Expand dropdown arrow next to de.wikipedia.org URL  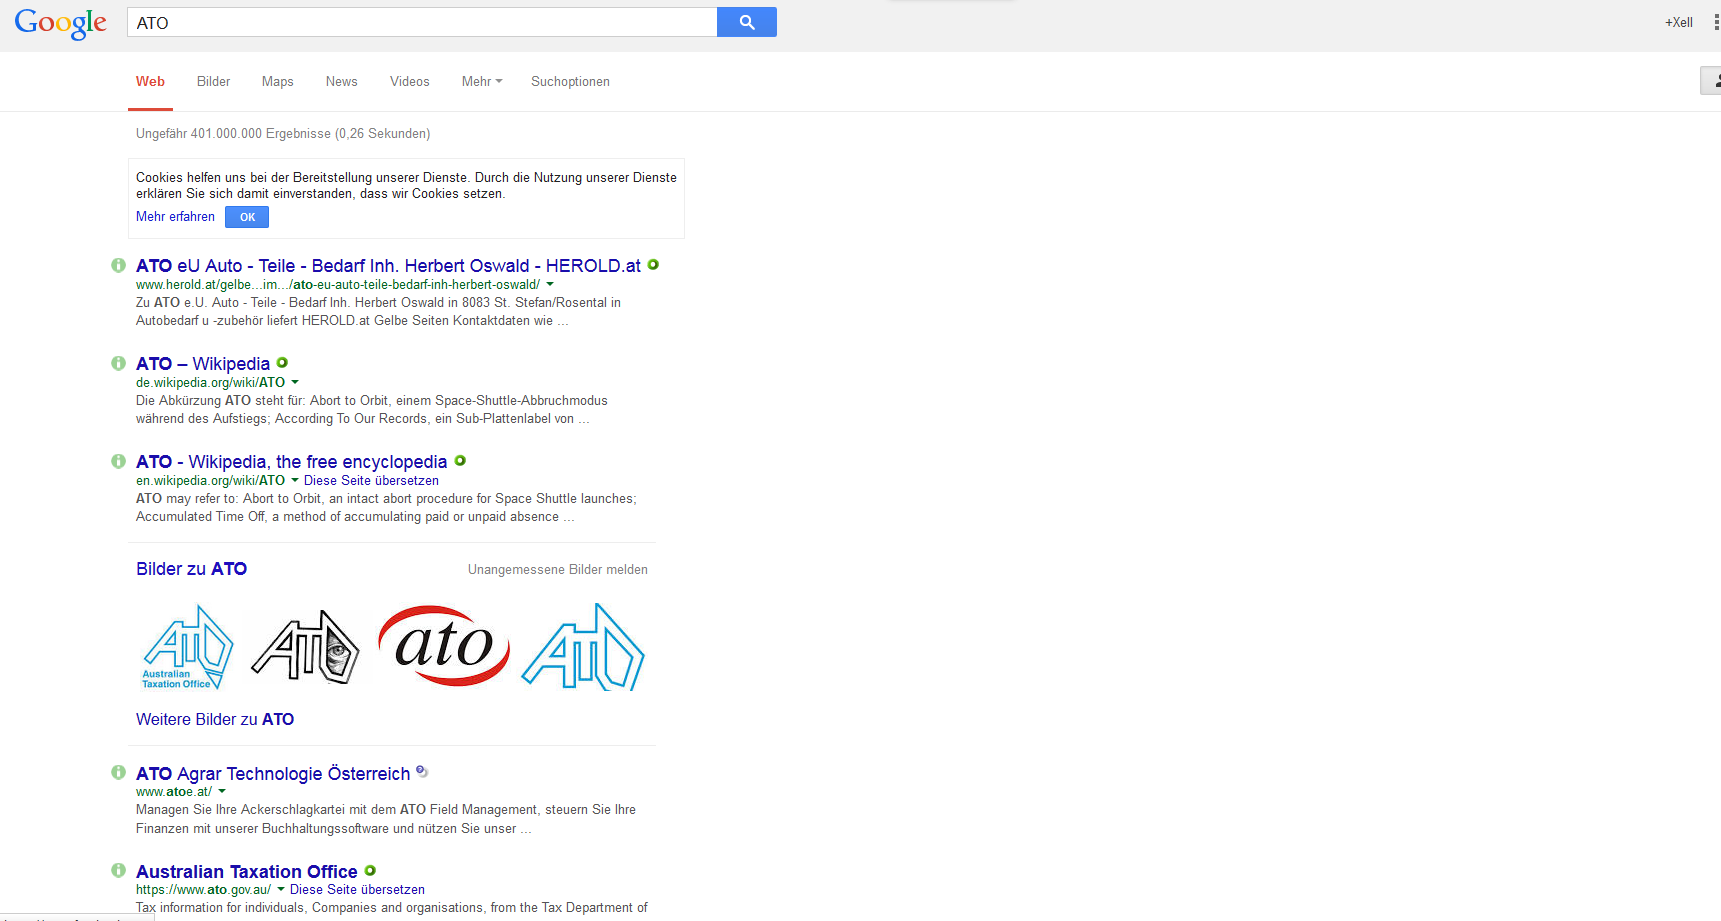click(295, 383)
